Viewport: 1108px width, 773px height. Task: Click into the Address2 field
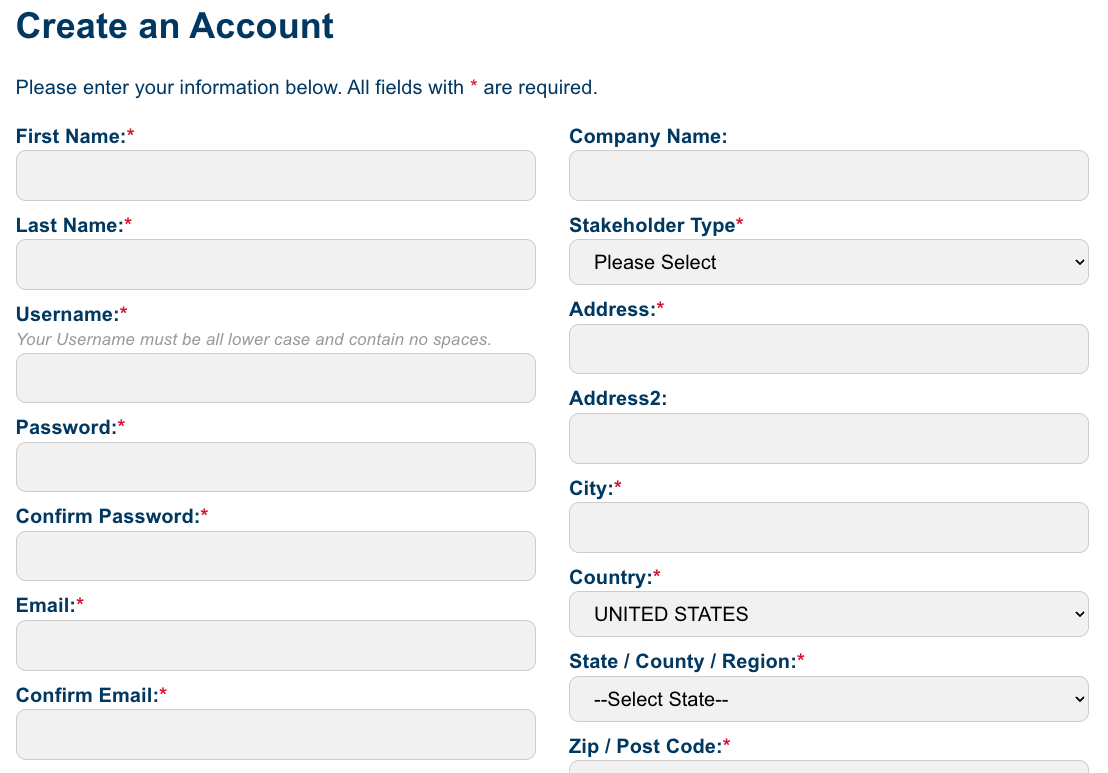[828, 438]
